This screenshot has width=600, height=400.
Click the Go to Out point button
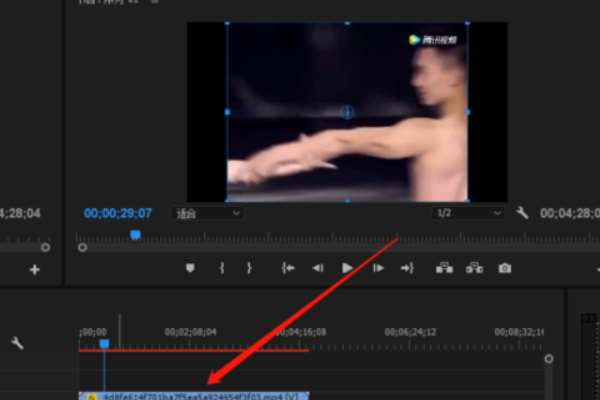click(407, 268)
